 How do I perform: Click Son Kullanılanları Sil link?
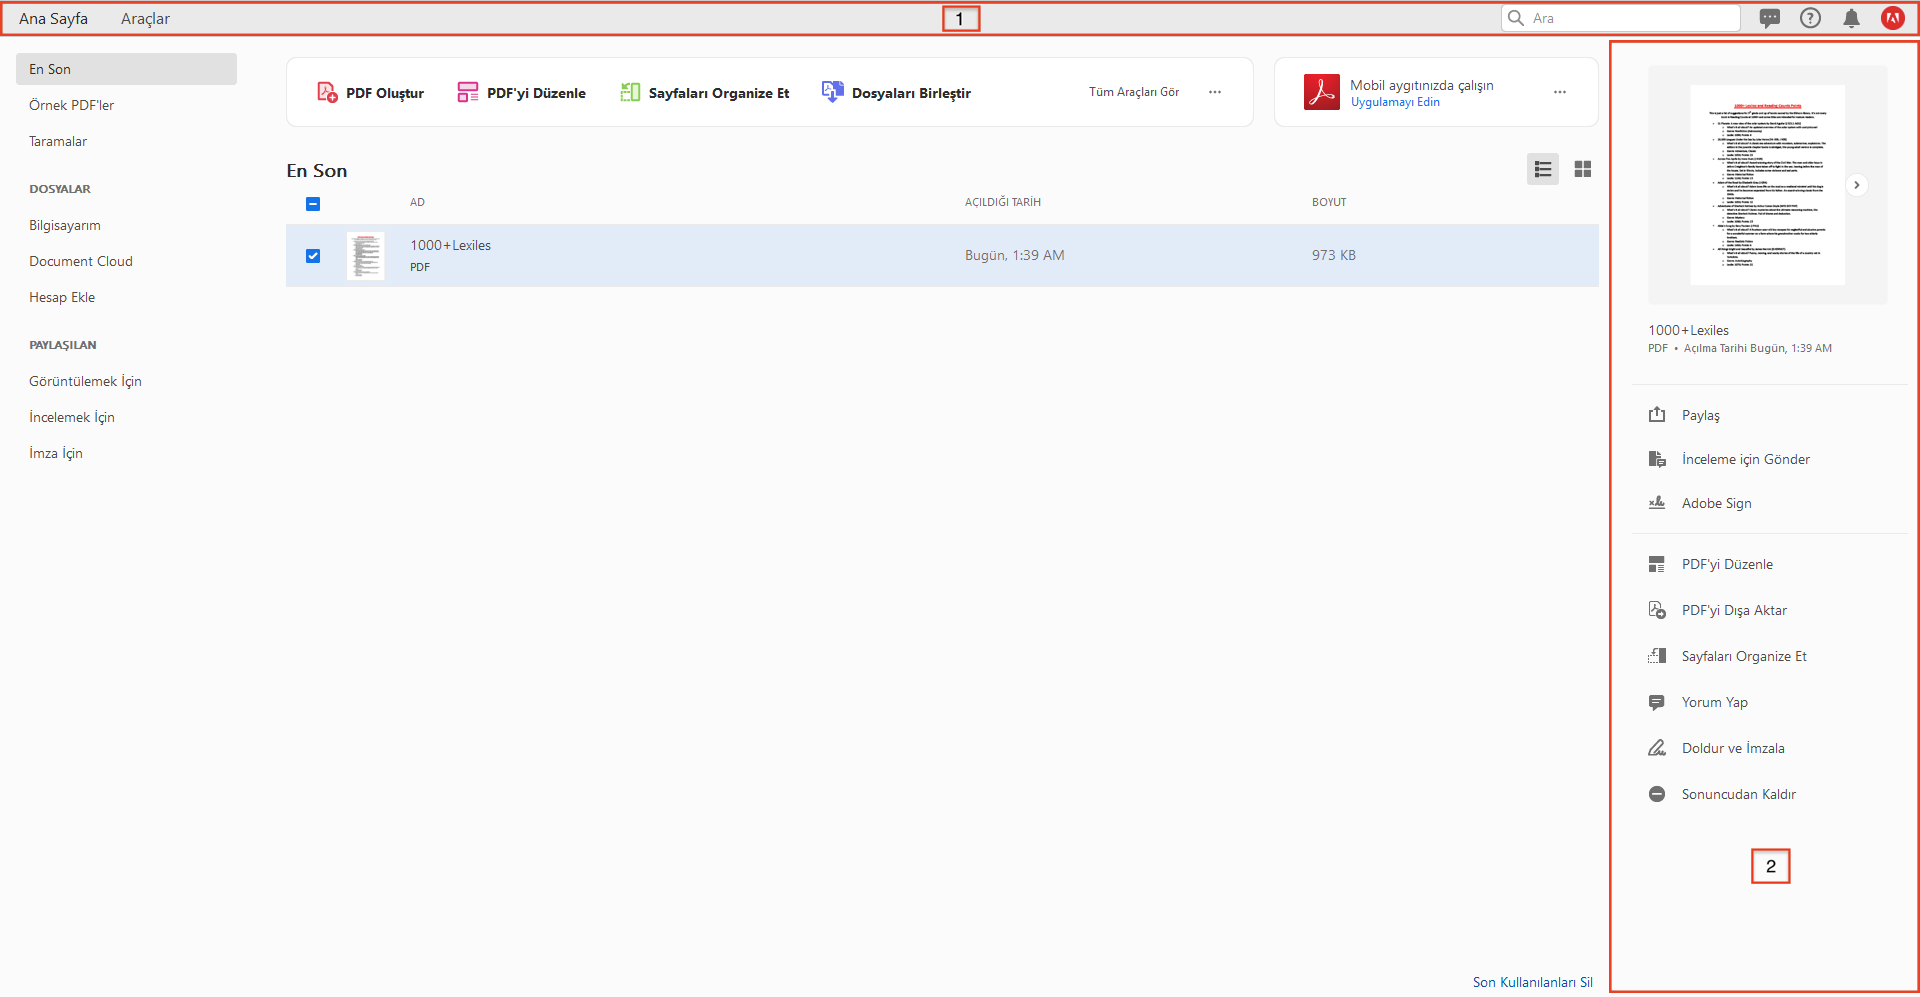click(x=1532, y=982)
